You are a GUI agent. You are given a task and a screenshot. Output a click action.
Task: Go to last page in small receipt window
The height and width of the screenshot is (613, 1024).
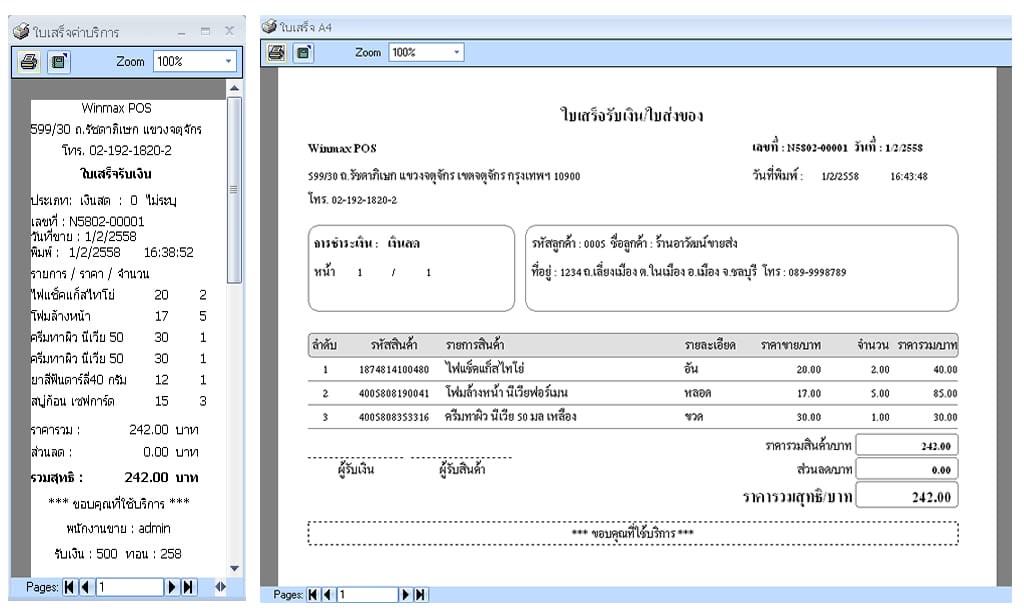click(x=188, y=587)
